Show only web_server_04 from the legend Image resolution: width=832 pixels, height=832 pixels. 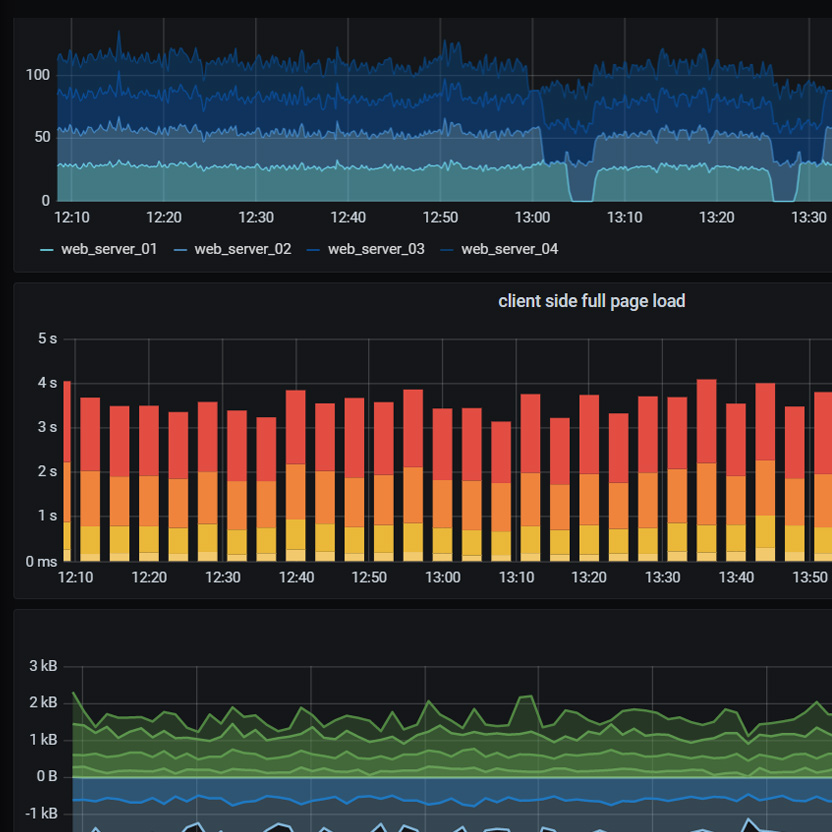coord(509,249)
